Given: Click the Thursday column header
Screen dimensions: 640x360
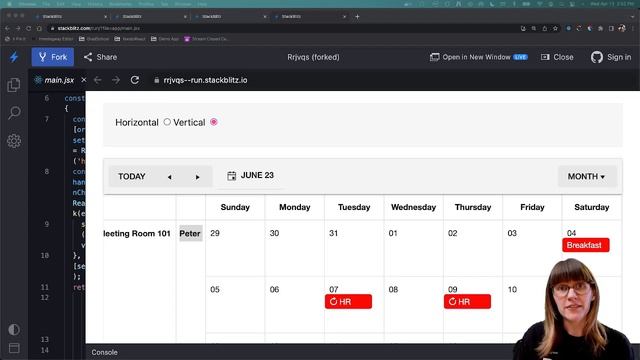Looking at the screenshot, I should click(x=473, y=207).
